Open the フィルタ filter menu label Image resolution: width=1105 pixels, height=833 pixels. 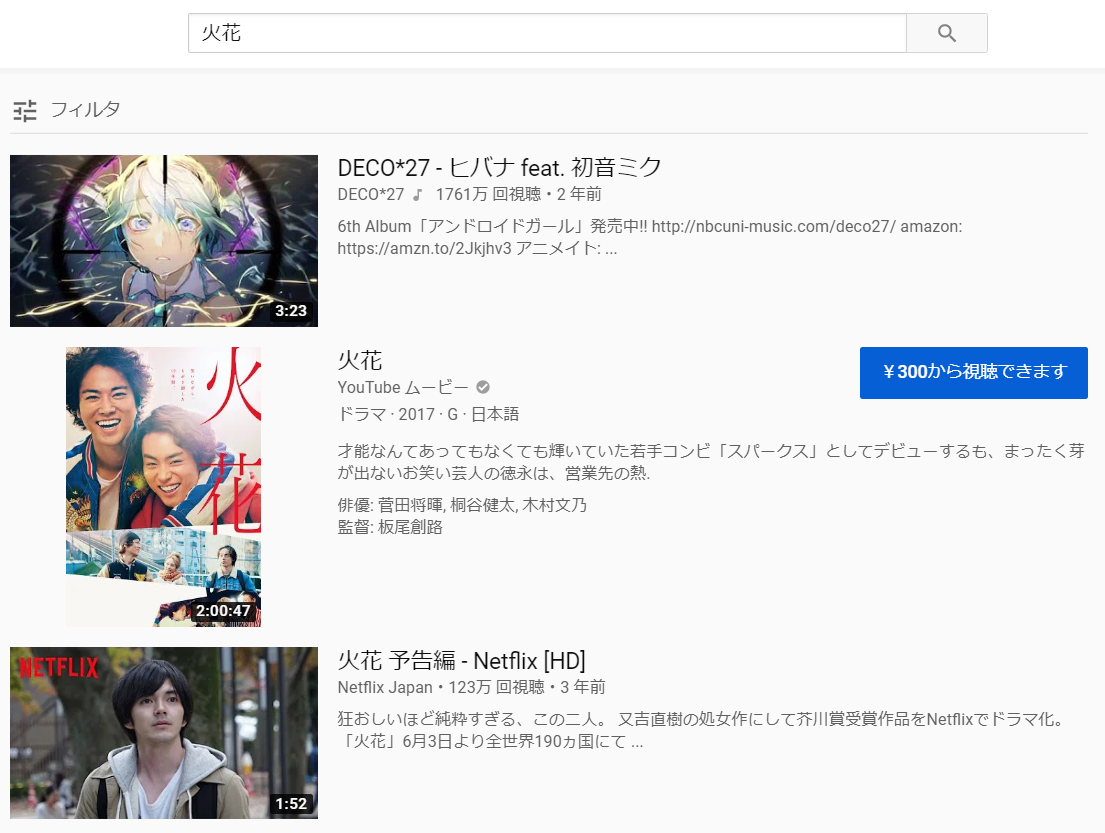click(85, 110)
